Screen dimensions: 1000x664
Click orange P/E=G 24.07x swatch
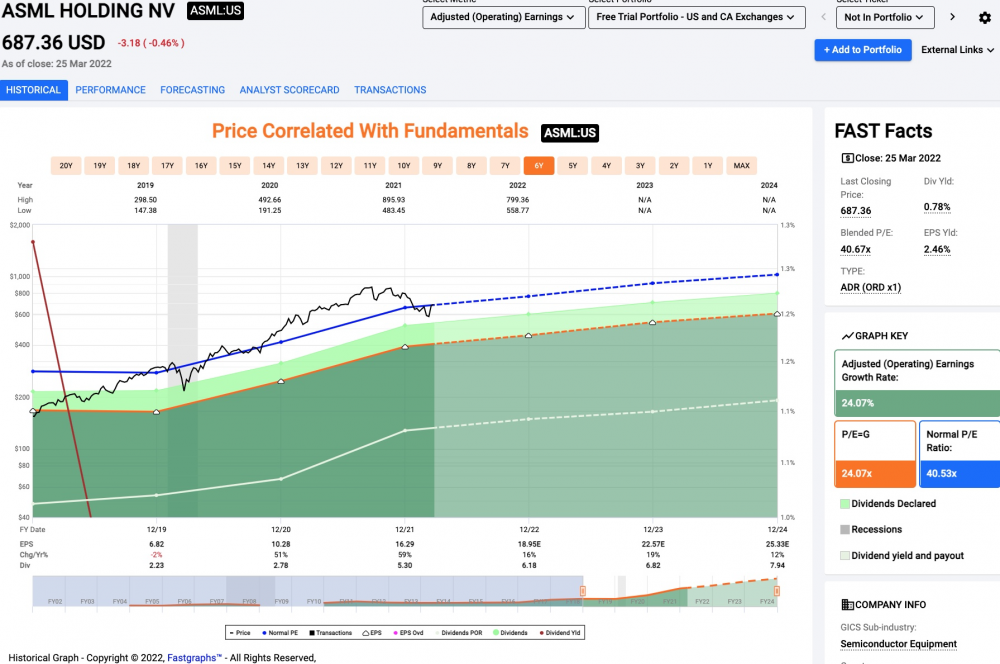(x=875, y=473)
